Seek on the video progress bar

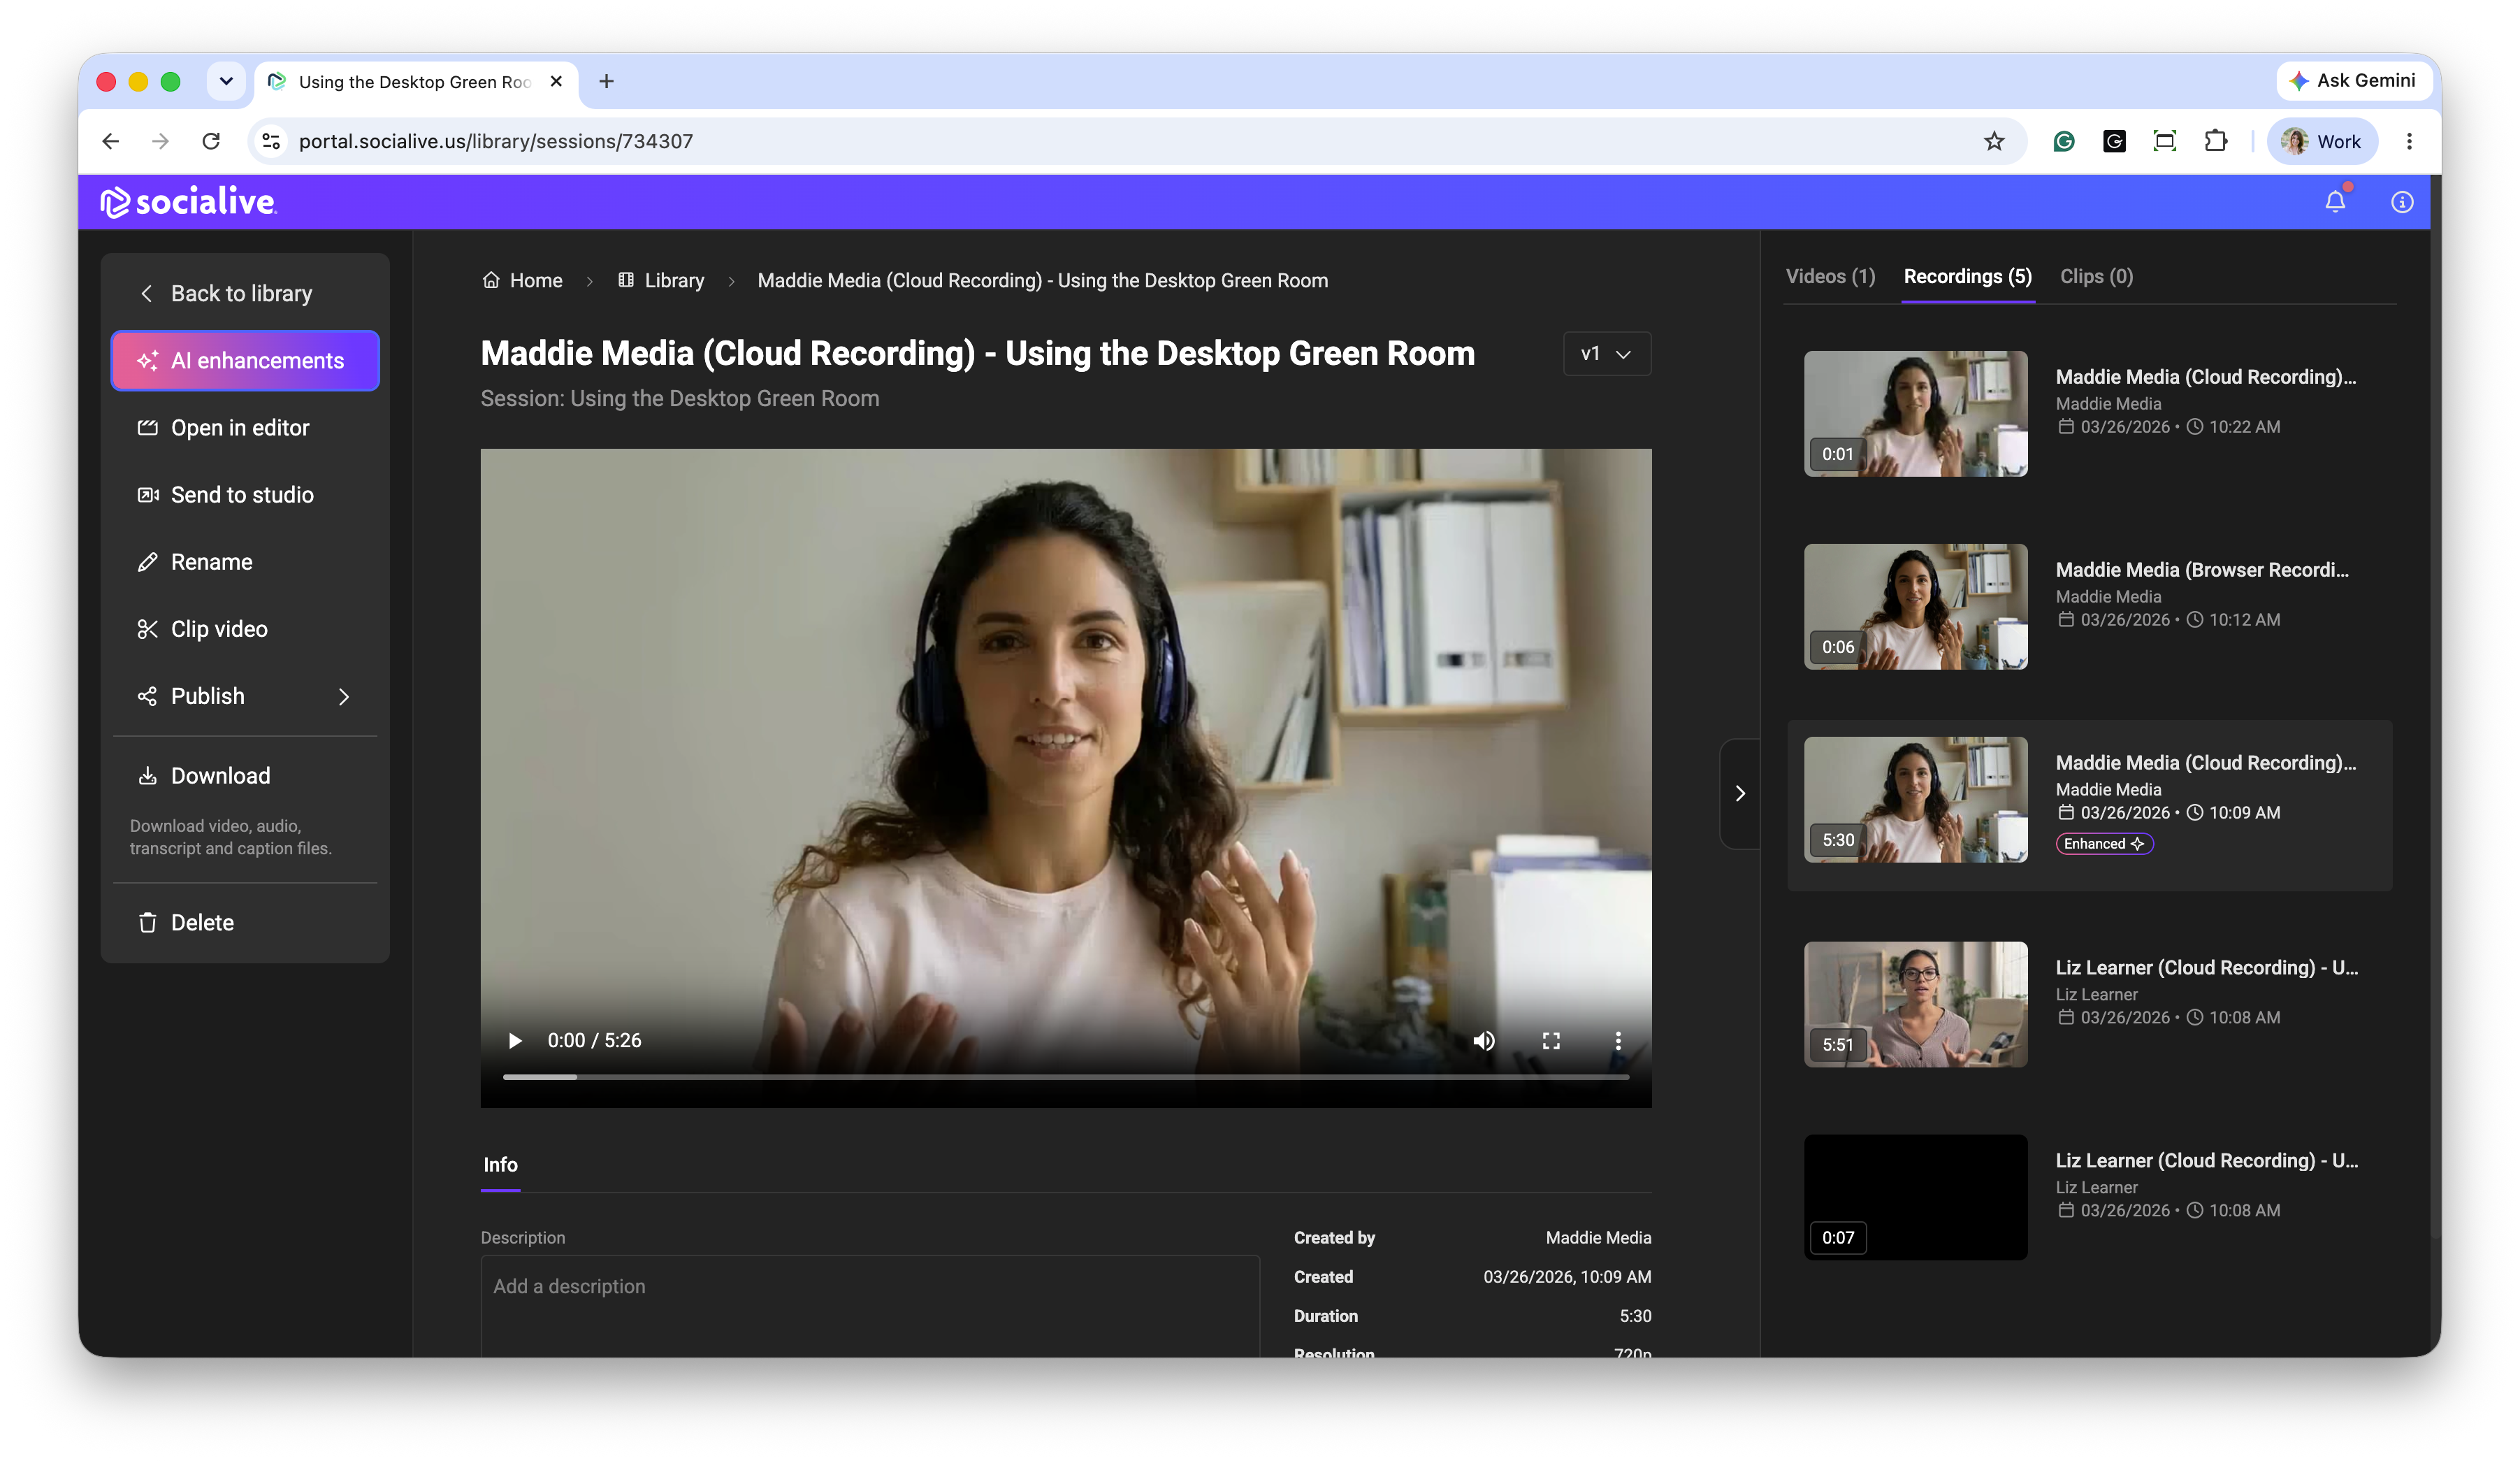(x=1065, y=1076)
